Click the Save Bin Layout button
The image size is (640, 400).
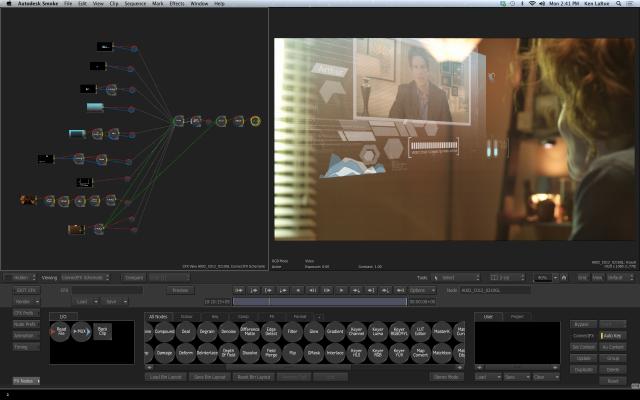tap(209, 377)
